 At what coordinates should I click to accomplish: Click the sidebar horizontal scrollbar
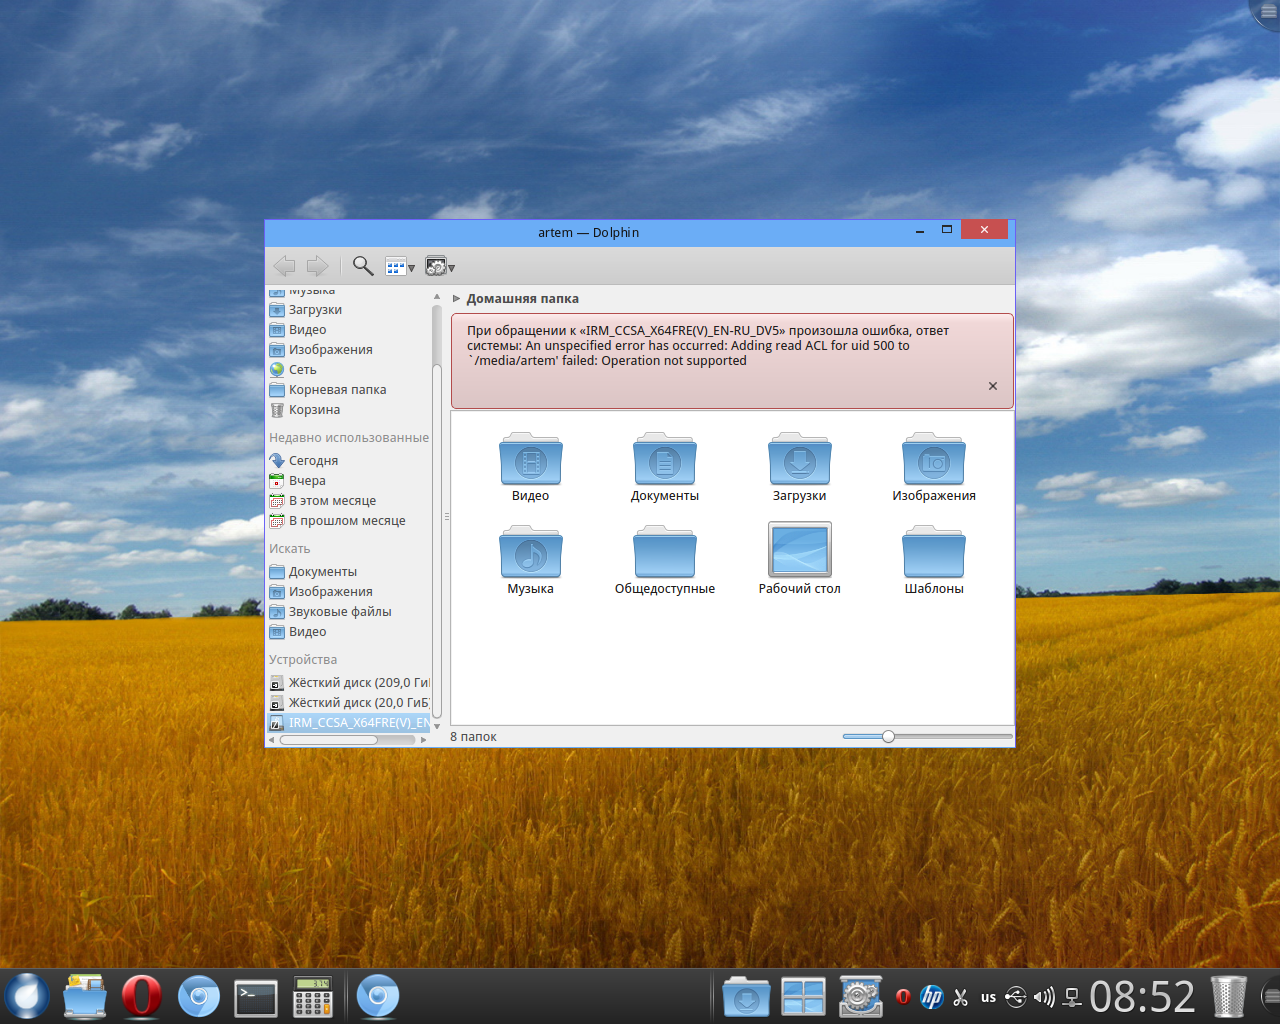click(329, 740)
